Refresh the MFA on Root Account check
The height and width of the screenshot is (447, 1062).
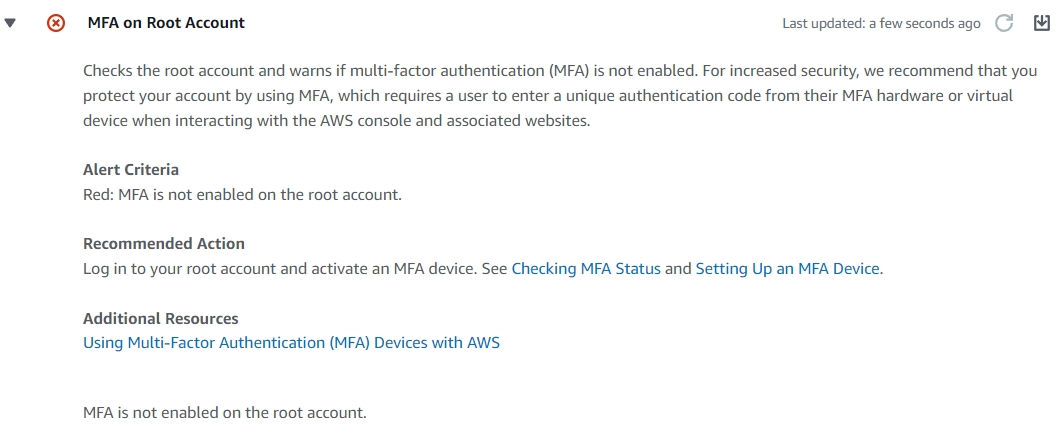[x=1004, y=23]
